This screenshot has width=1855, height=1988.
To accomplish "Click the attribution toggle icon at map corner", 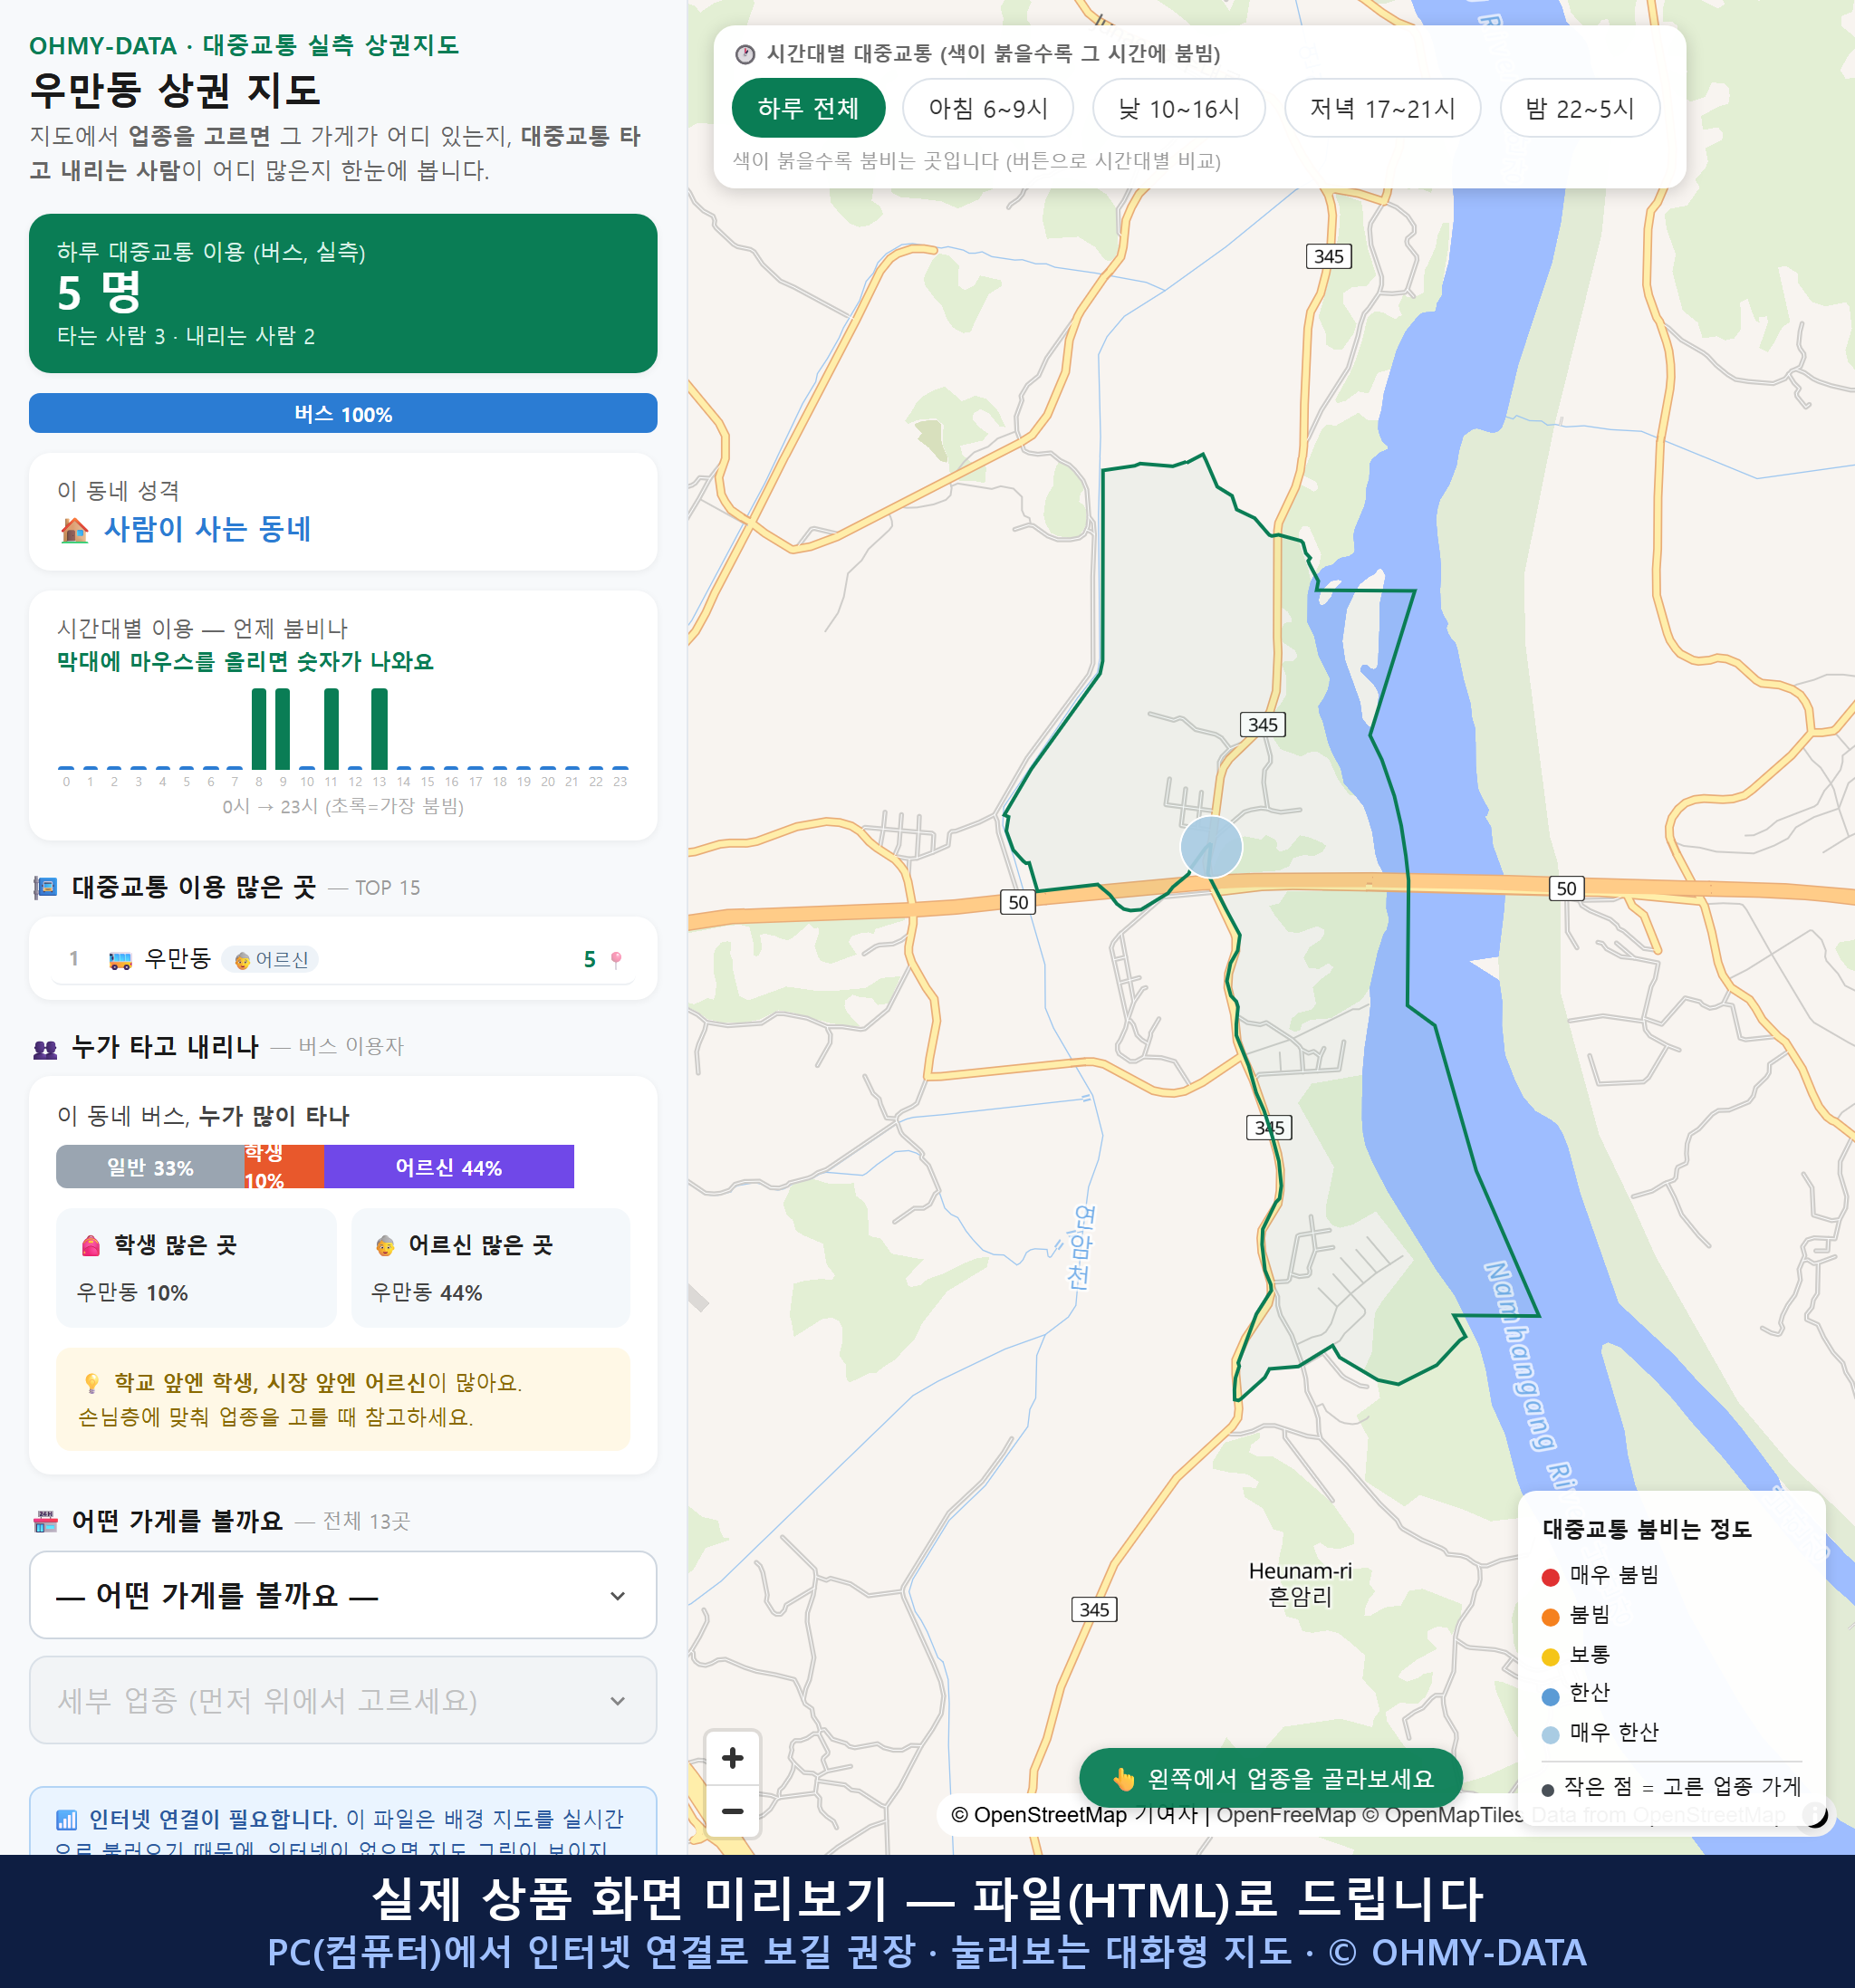I will coord(1814,1814).
